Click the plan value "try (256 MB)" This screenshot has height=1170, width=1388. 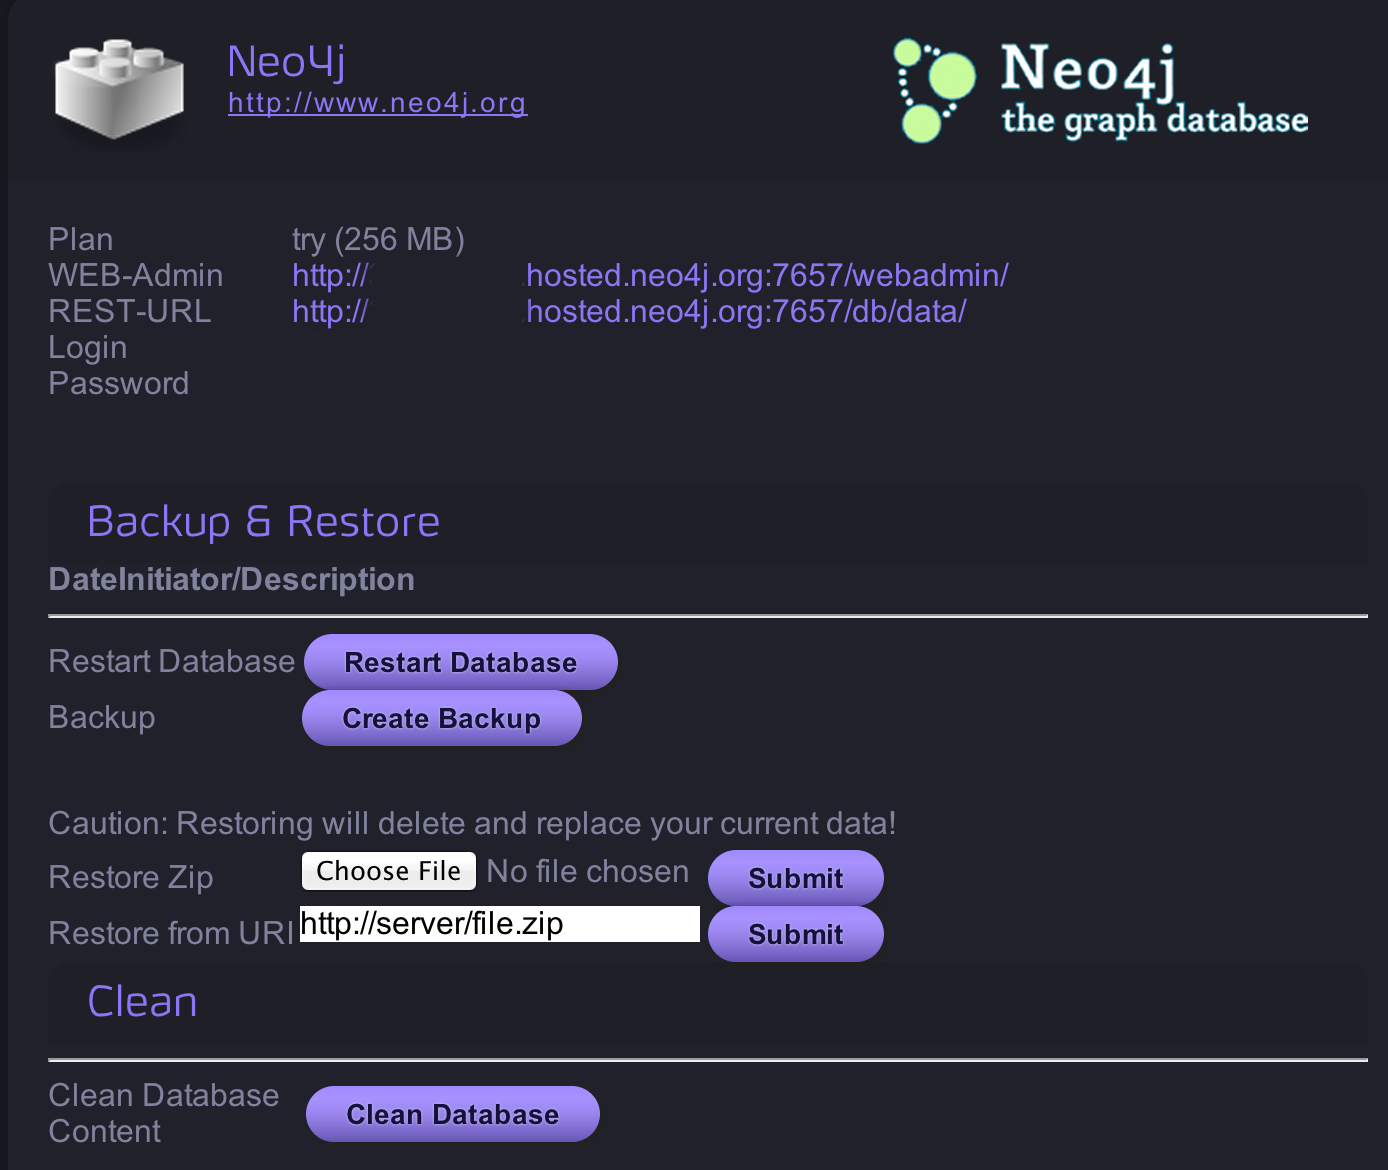[378, 240]
